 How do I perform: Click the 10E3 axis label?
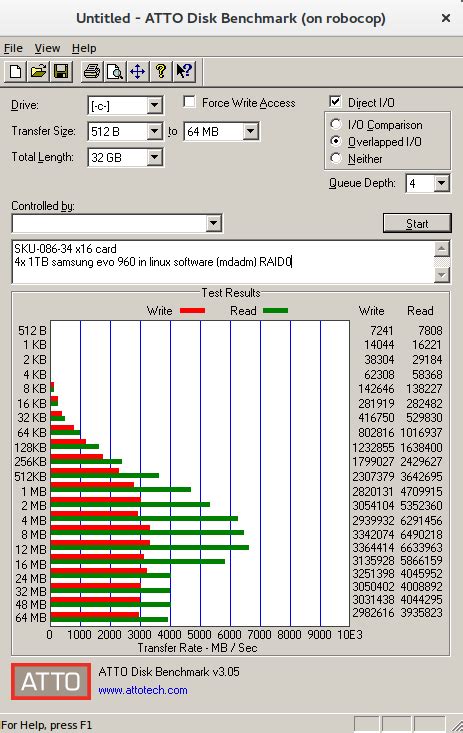click(350, 634)
